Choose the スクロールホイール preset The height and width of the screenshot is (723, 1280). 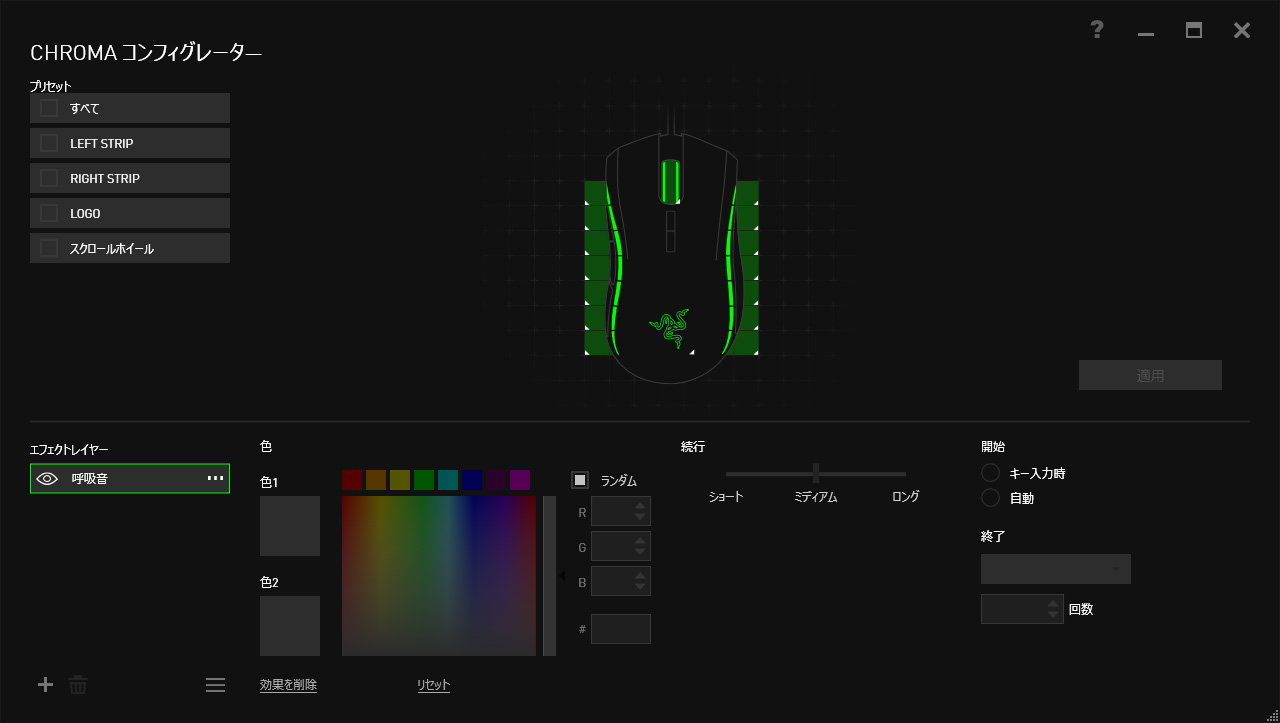coord(130,248)
